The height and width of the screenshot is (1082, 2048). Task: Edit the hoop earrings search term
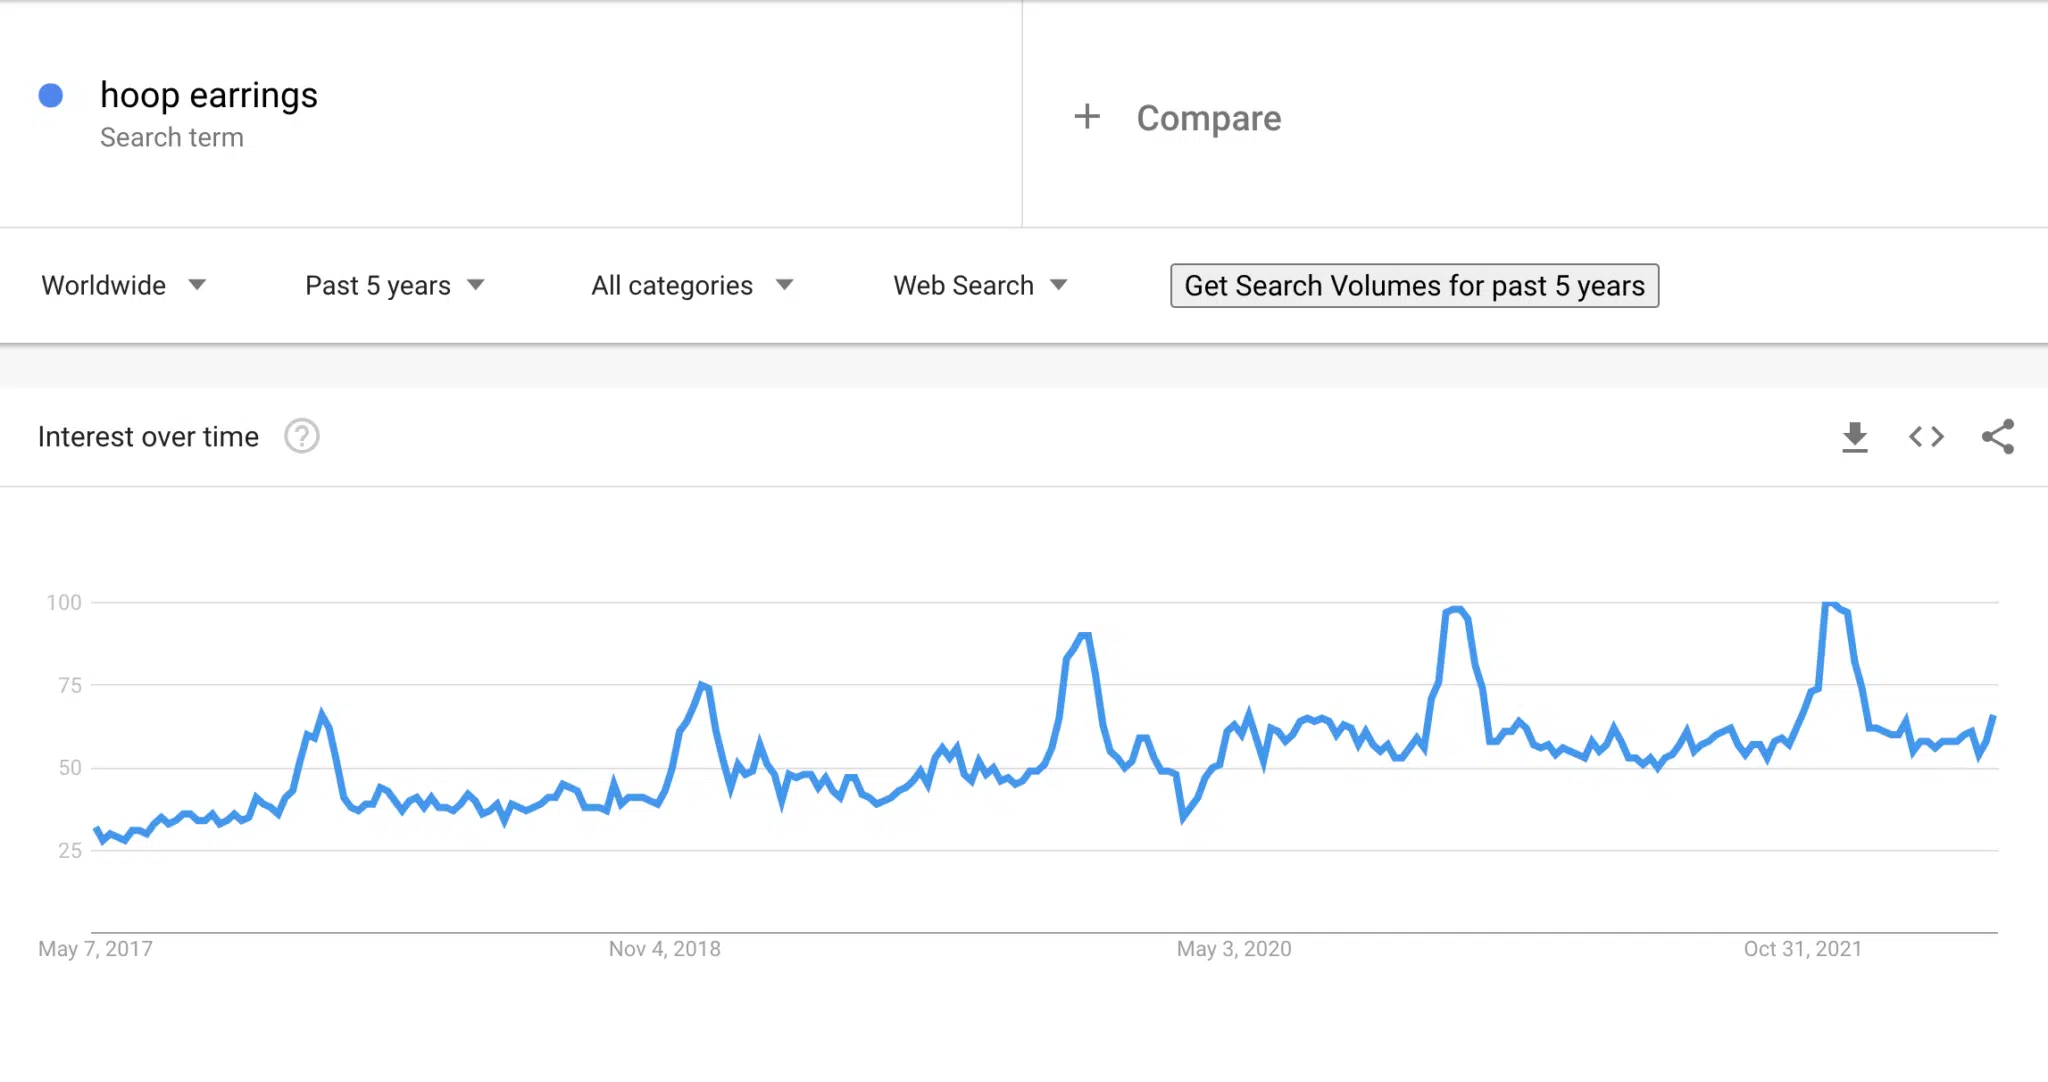pyautogui.click(x=209, y=95)
